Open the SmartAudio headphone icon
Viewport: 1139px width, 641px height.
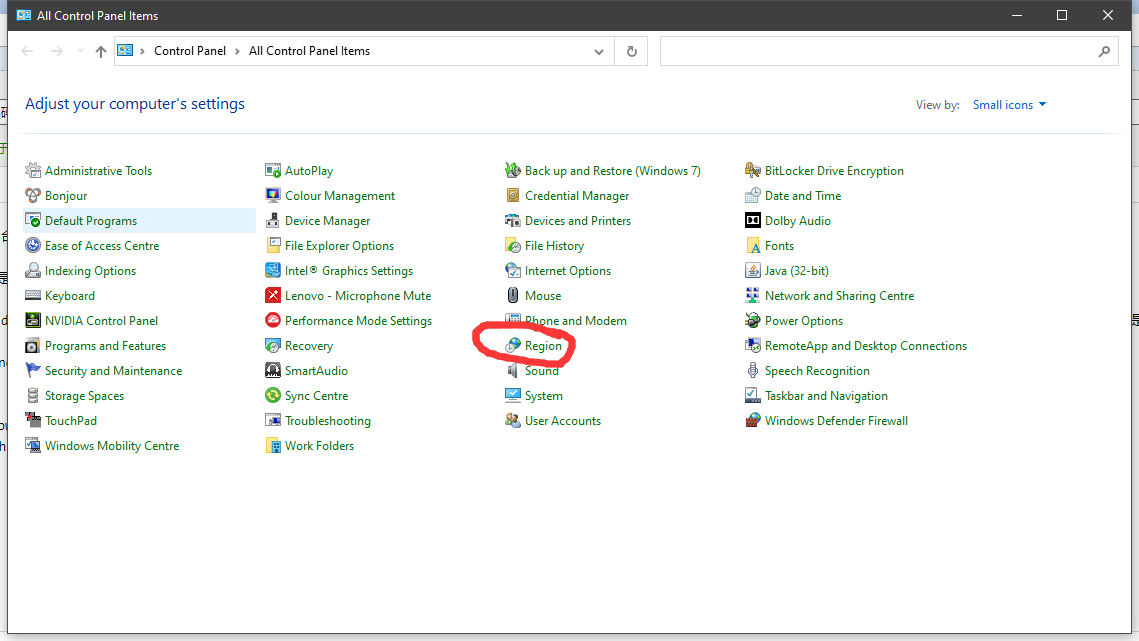tap(273, 371)
